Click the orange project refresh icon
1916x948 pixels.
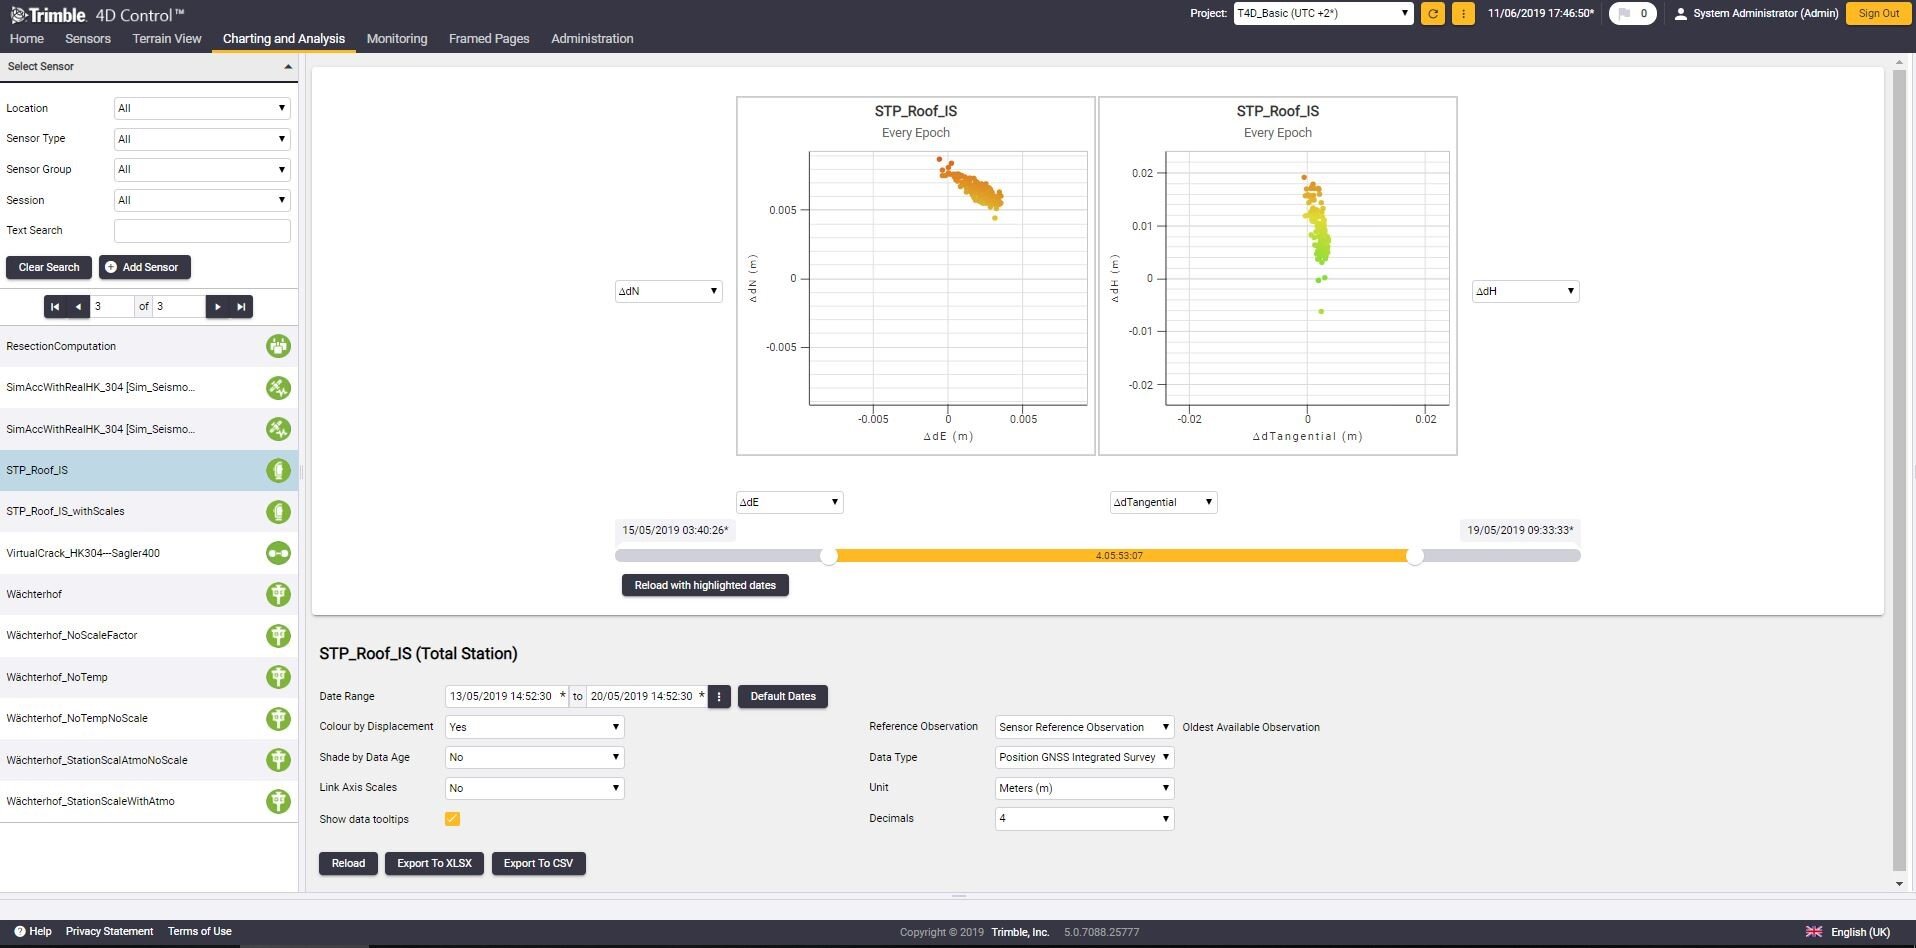click(x=1433, y=14)
